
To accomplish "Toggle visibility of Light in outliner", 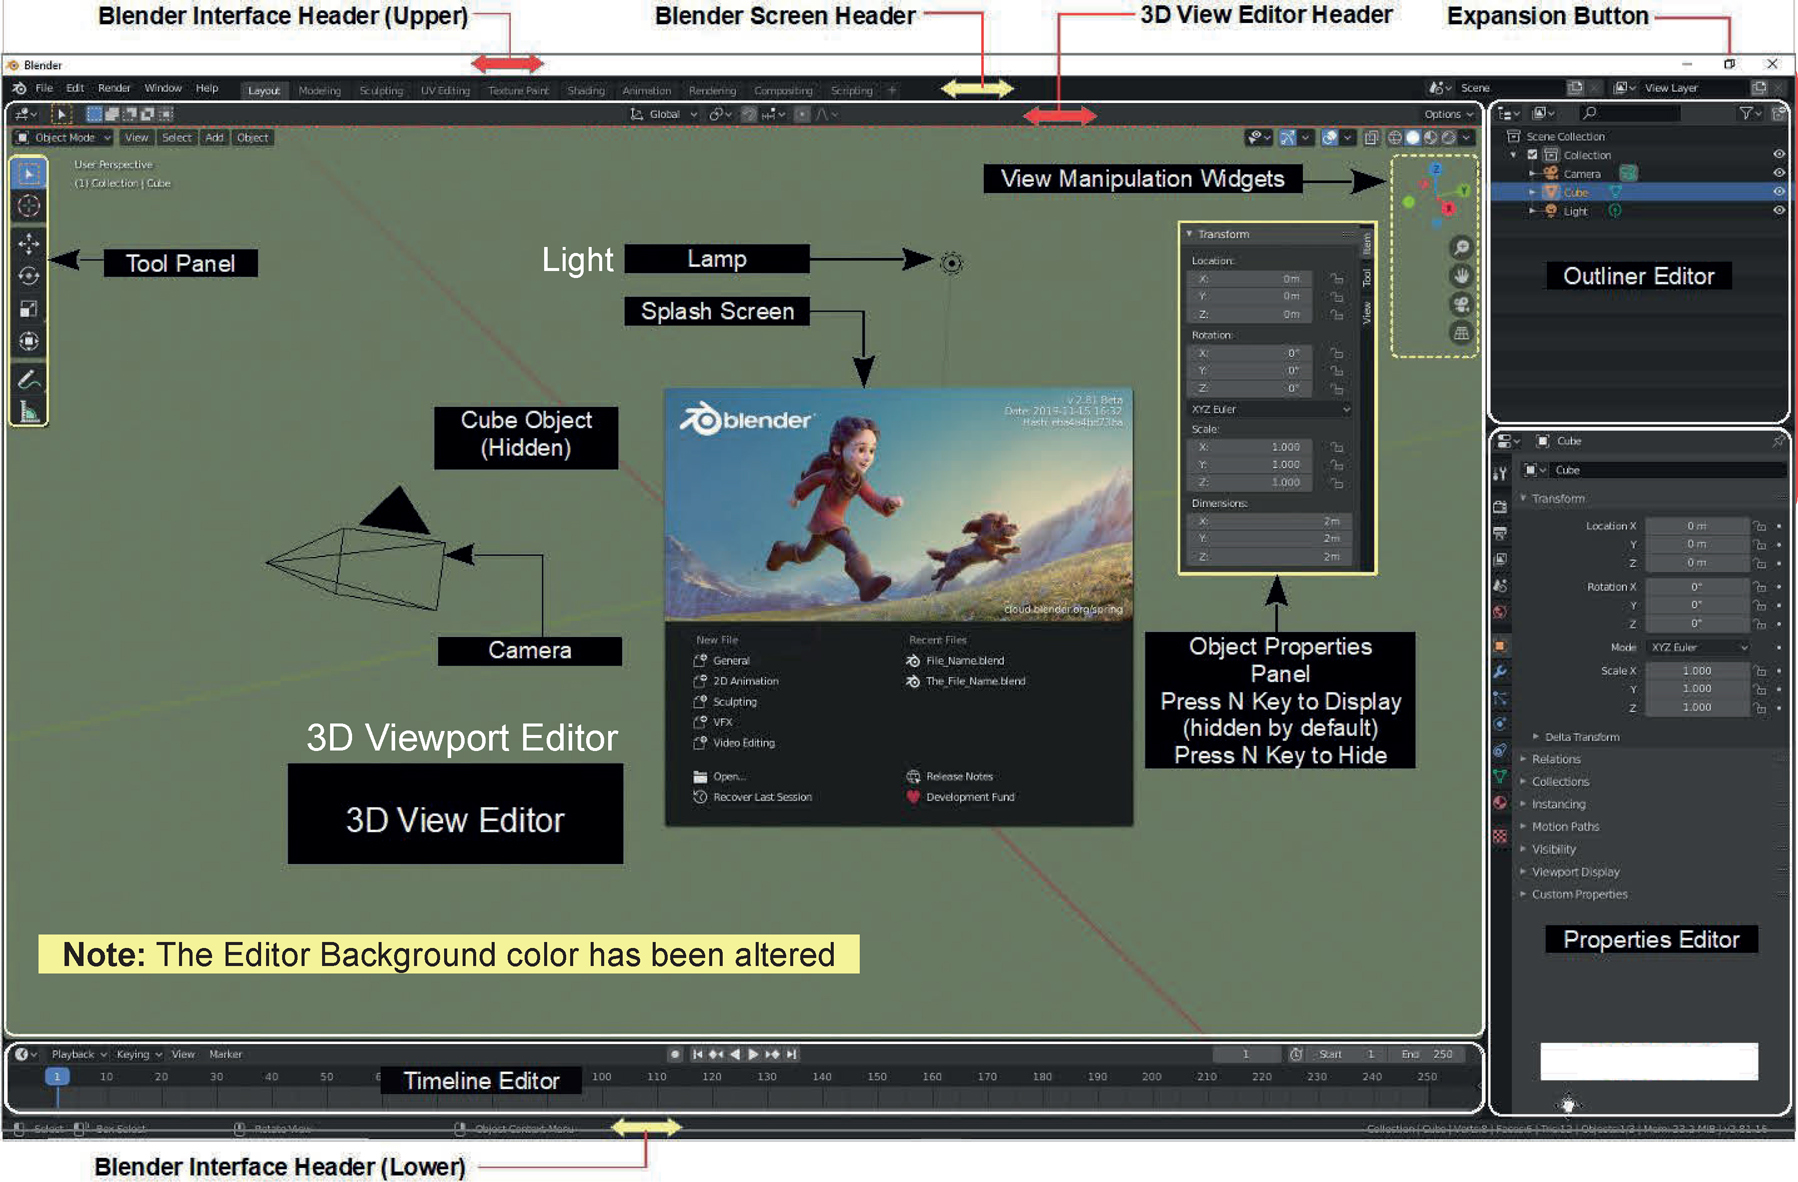I will pos(1778,211).
